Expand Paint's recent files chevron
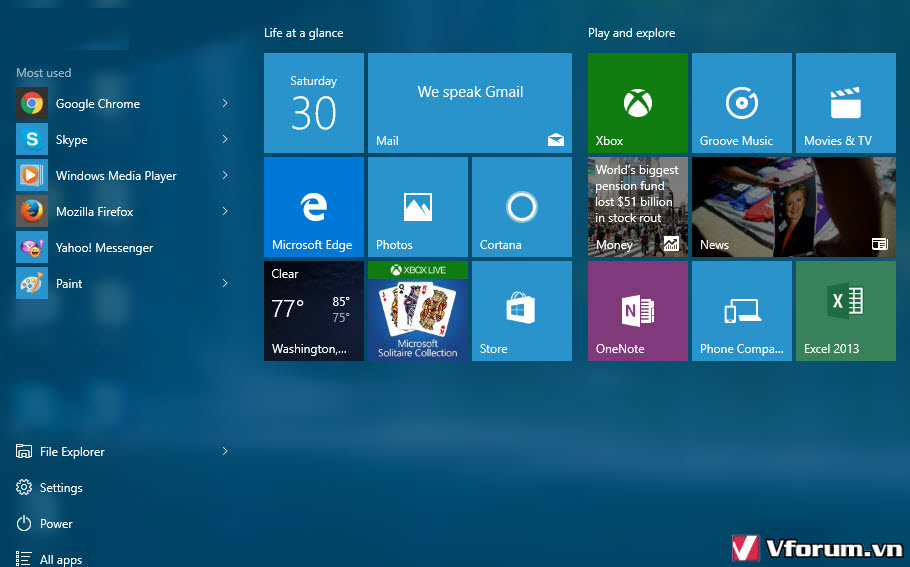 225,283
